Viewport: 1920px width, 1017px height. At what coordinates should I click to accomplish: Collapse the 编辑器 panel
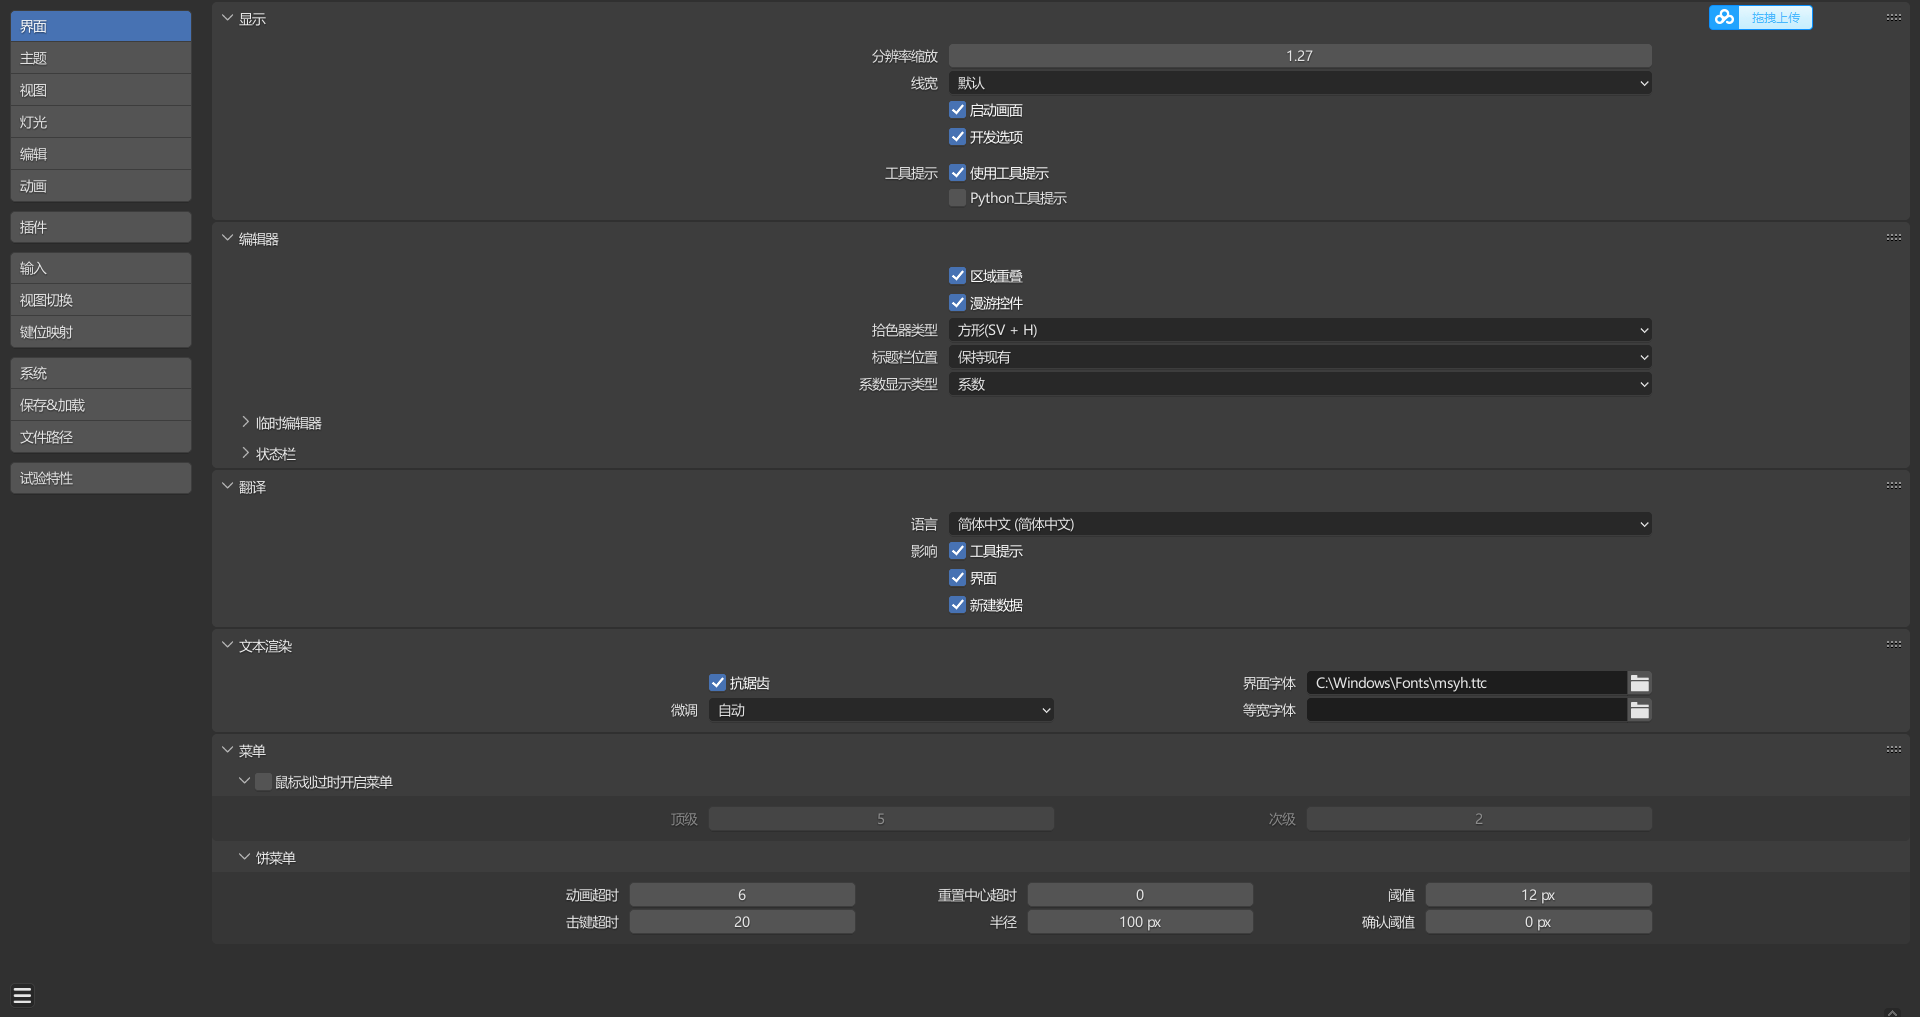pos(228,239)
